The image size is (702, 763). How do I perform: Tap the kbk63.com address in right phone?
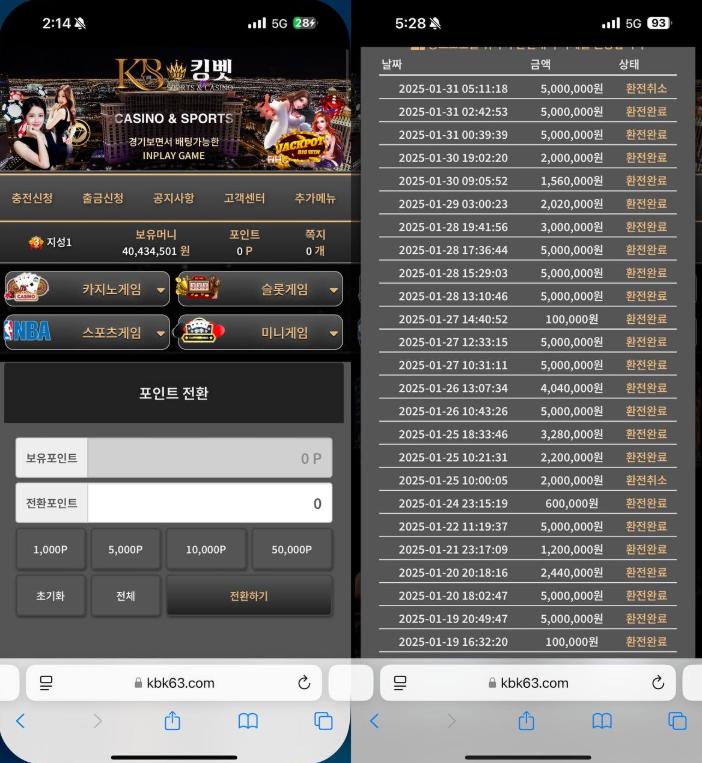(528, 683)
